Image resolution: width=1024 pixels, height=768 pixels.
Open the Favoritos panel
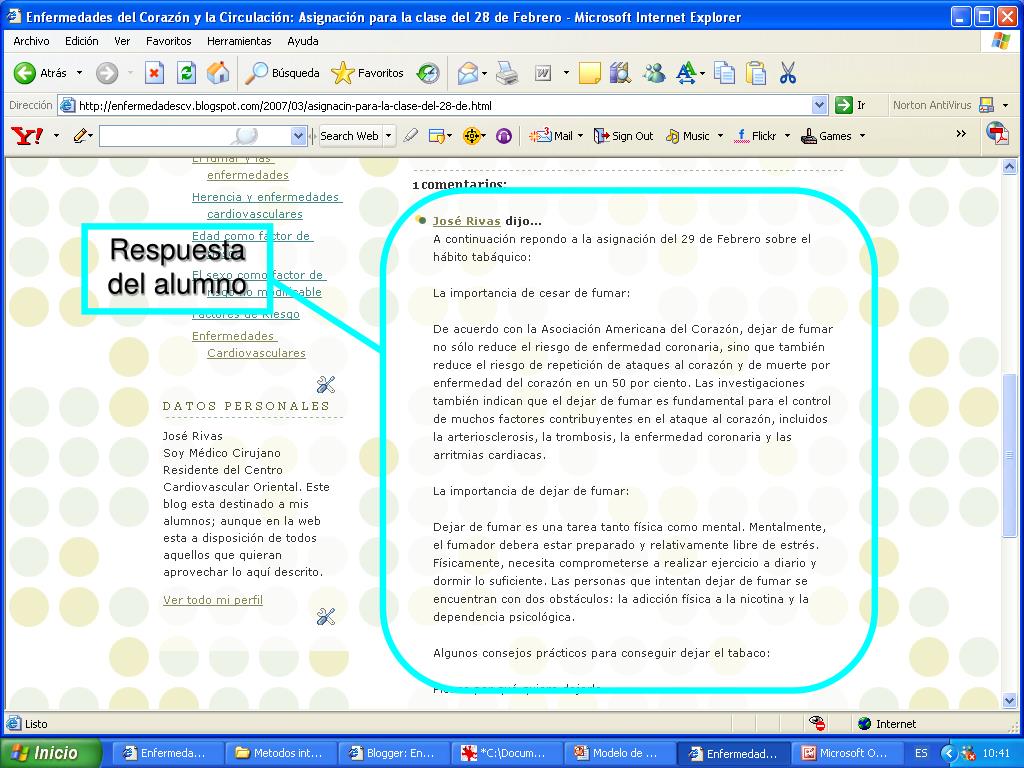tap(368, 73)
